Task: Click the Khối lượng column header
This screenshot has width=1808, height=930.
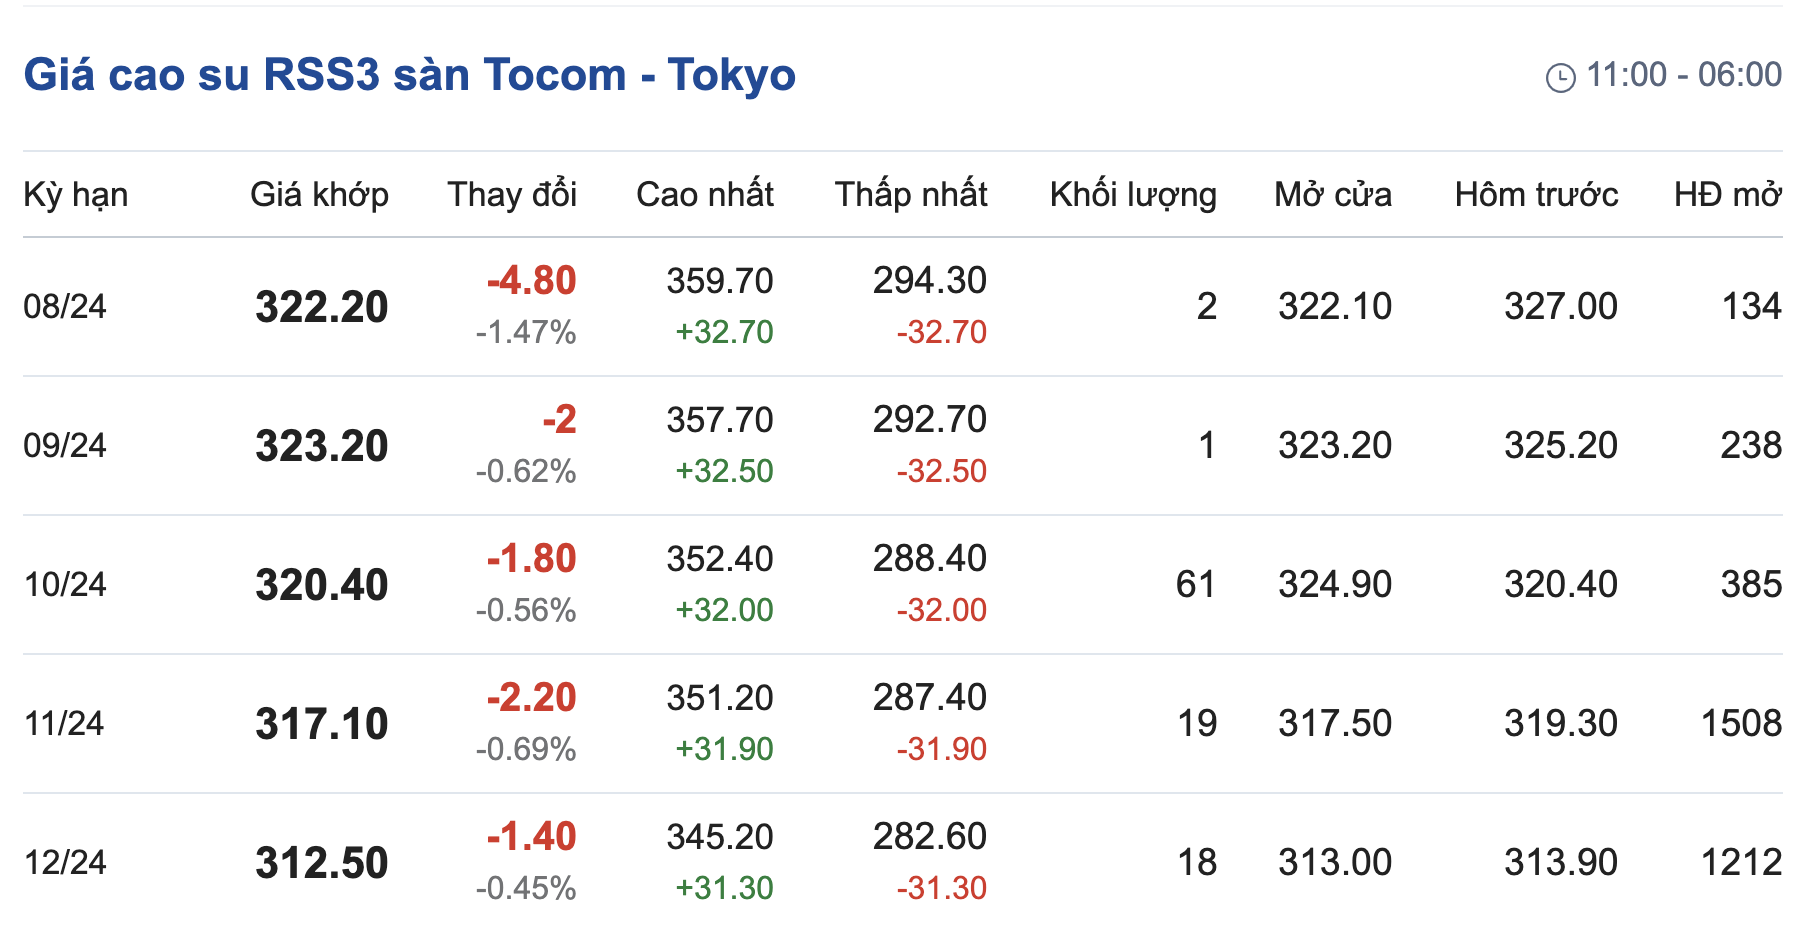Action: (x=1133, y=194)
